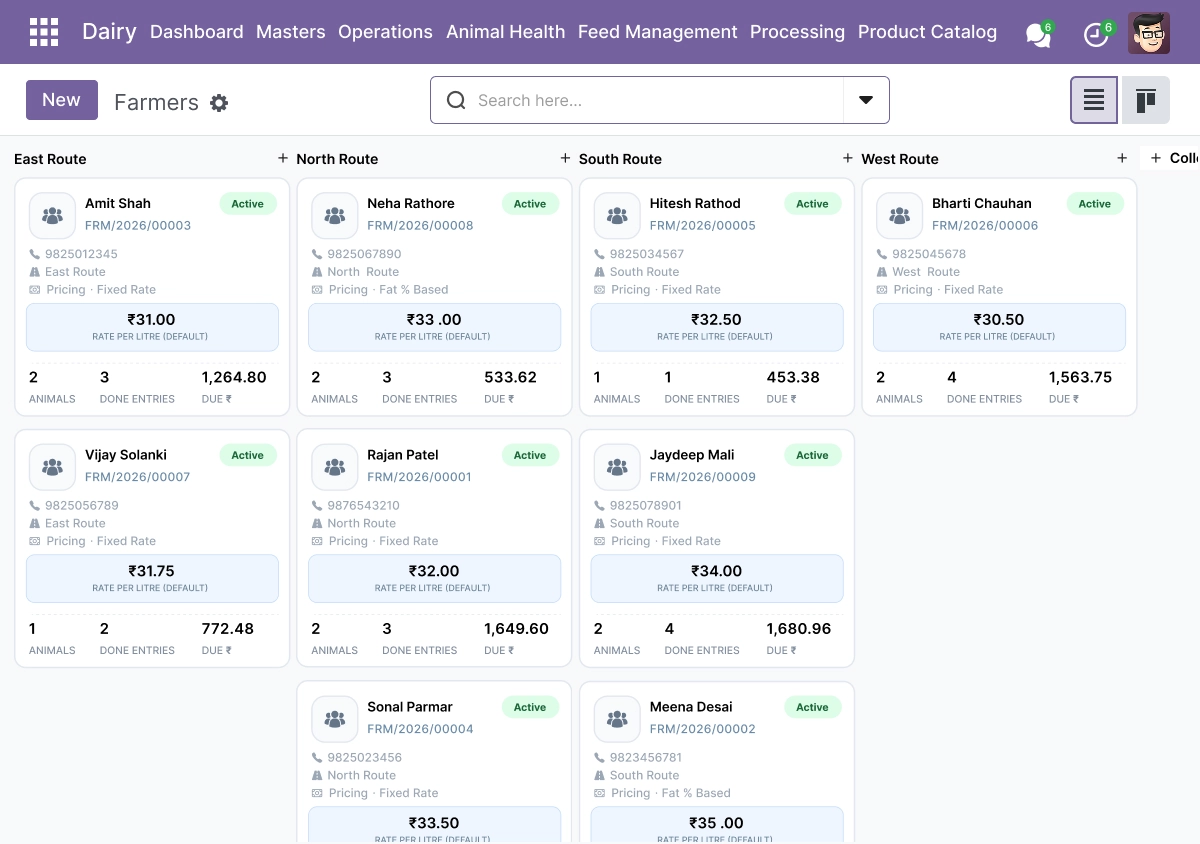
Task: Open the messages chat icon
Action: point(1039,33)
